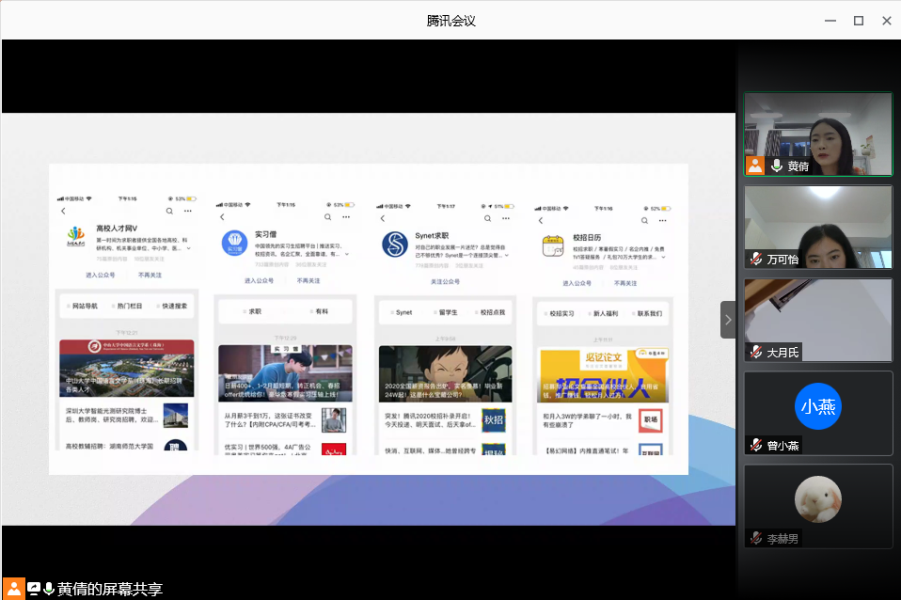The width and height of the screenshot is (901, 600).
Task: Click search icon in Synet求职 screen
Action: (x=487, y=218)
